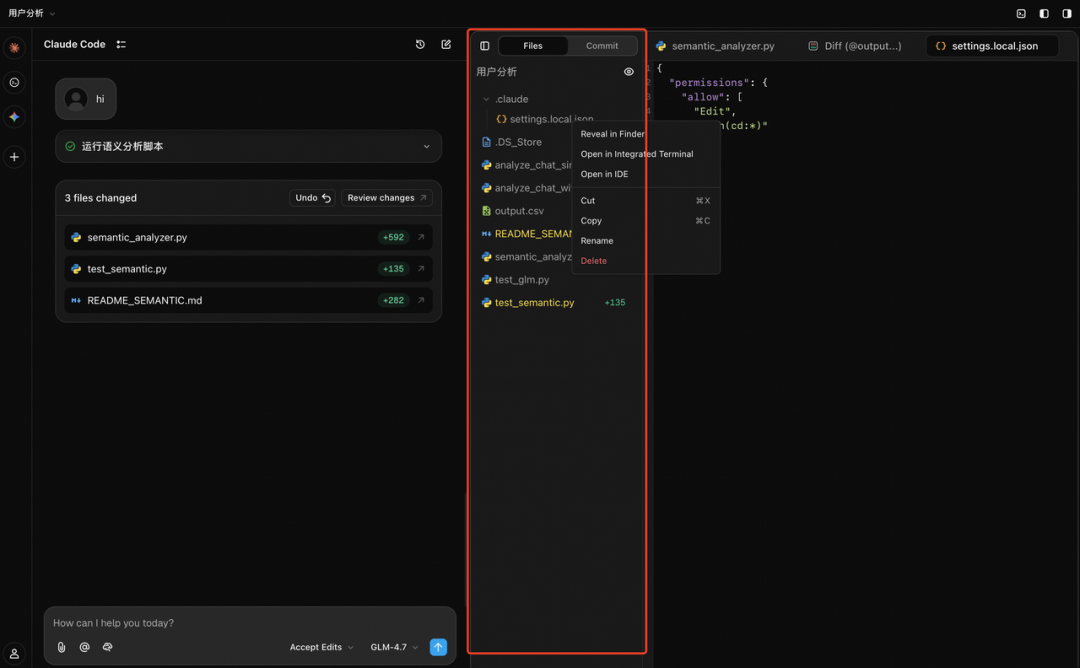This screenshot has width=1080, height=668.
Task: Open the Accept Edits mode dropdown
Action: (322, 647)
